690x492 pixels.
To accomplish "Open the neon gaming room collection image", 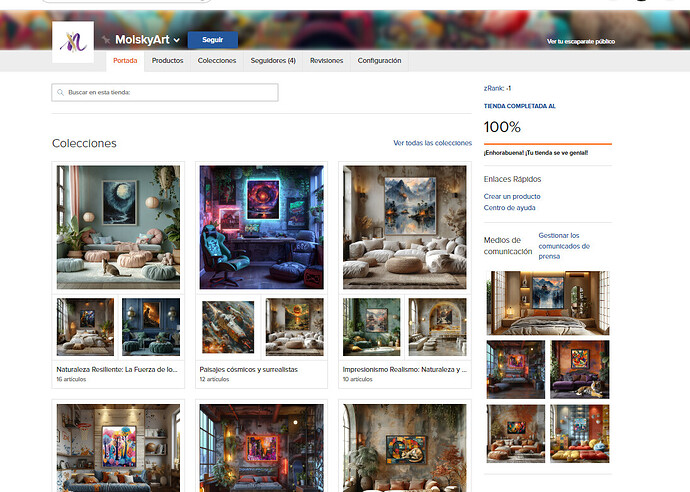I will point(261,228).
